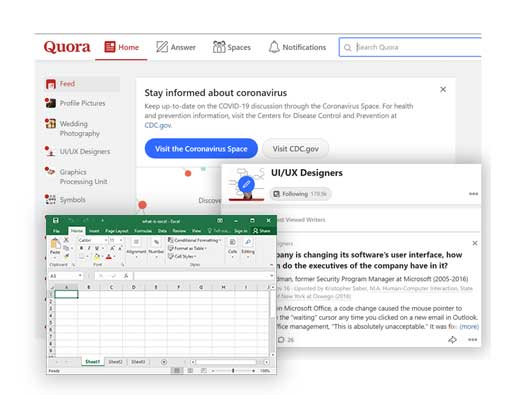Switch to Page Break Preview in status bar

point(203,370)
